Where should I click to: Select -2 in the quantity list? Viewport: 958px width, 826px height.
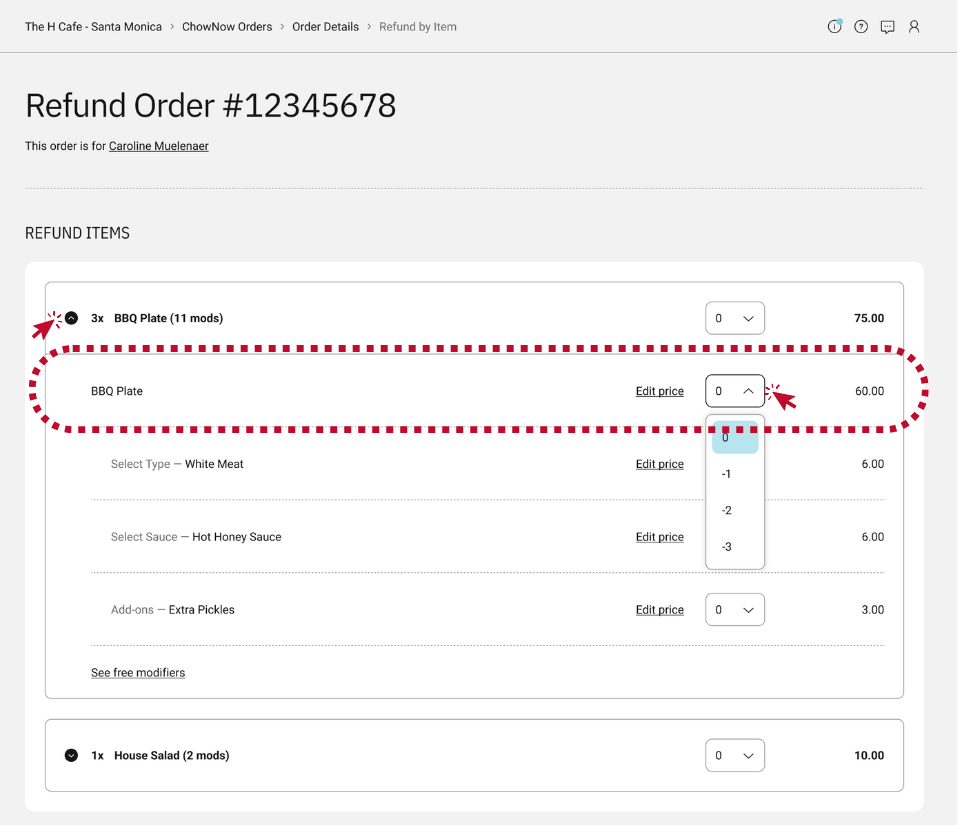[x=734, y=511]
